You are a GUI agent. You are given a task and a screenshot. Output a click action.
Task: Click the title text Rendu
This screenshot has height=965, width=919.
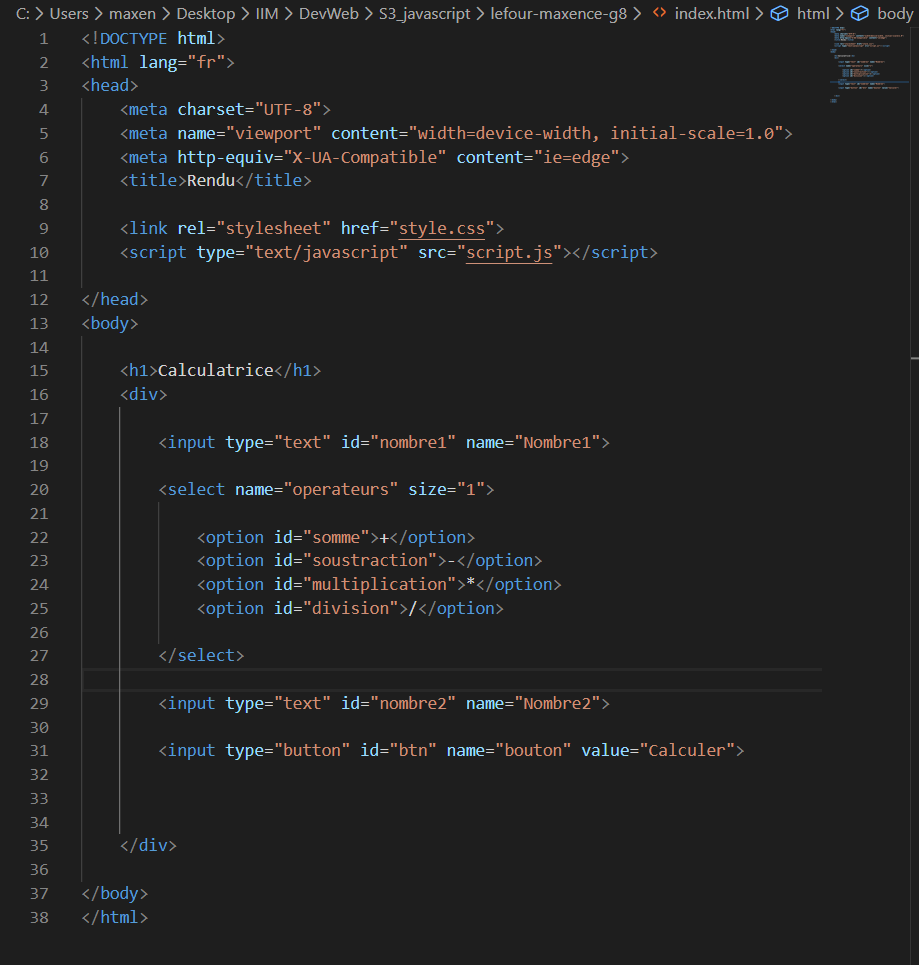tap(211, 180)
